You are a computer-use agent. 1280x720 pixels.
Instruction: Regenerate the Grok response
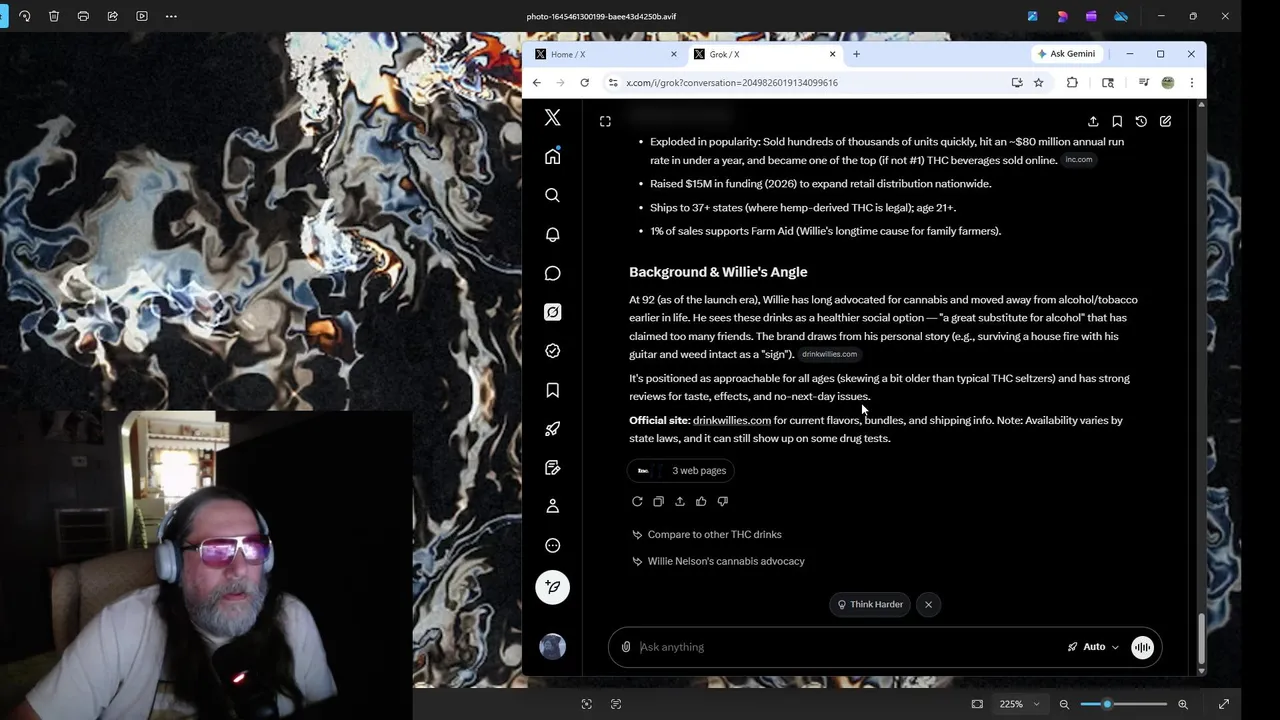point(637,501)
